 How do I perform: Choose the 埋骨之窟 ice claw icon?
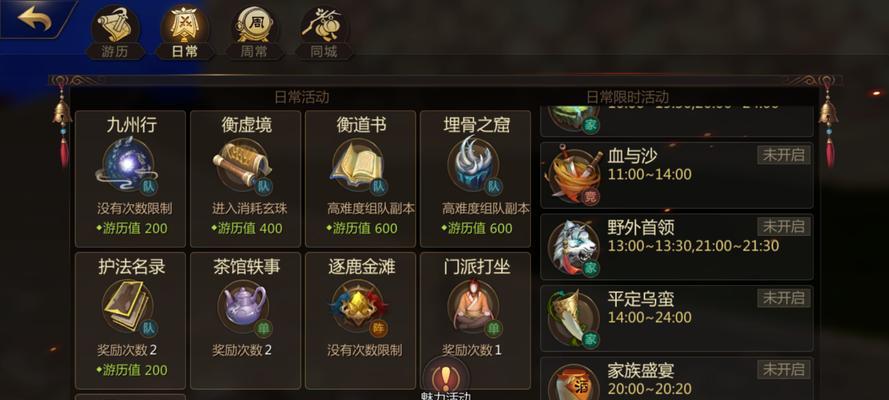(x=473, y=165)
